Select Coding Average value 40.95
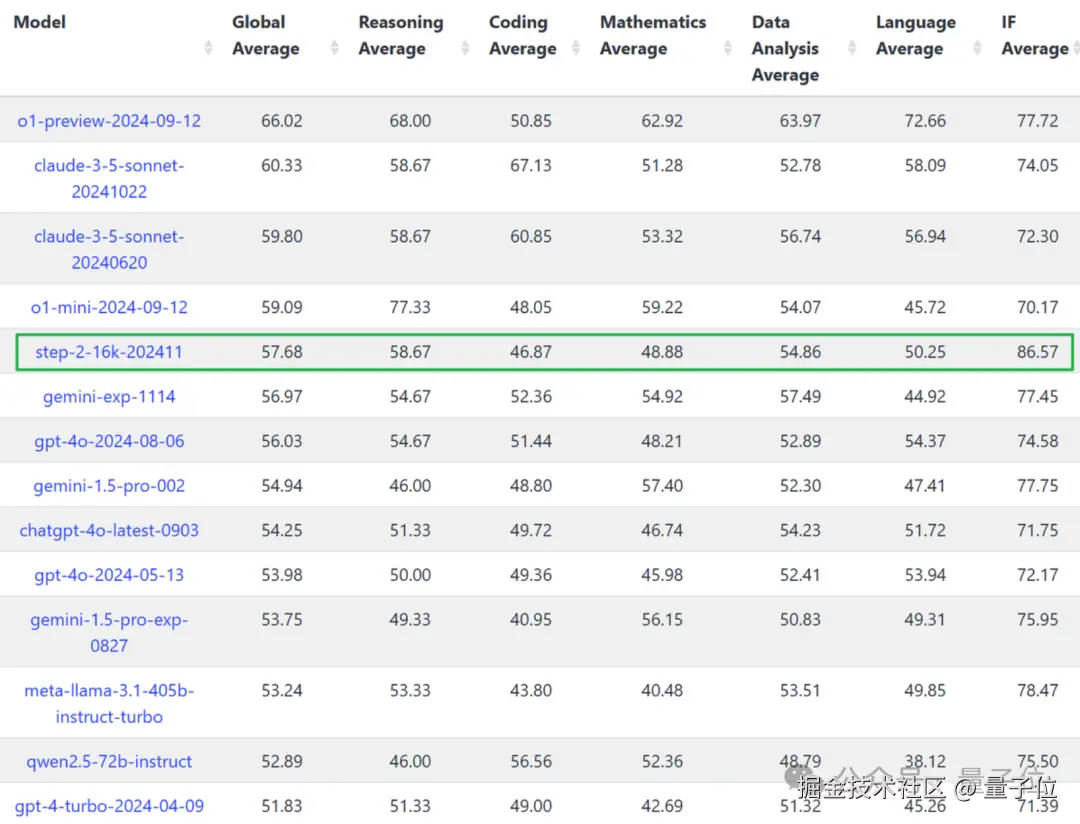Screen dimensions: 1080x824 coord(531,619)
